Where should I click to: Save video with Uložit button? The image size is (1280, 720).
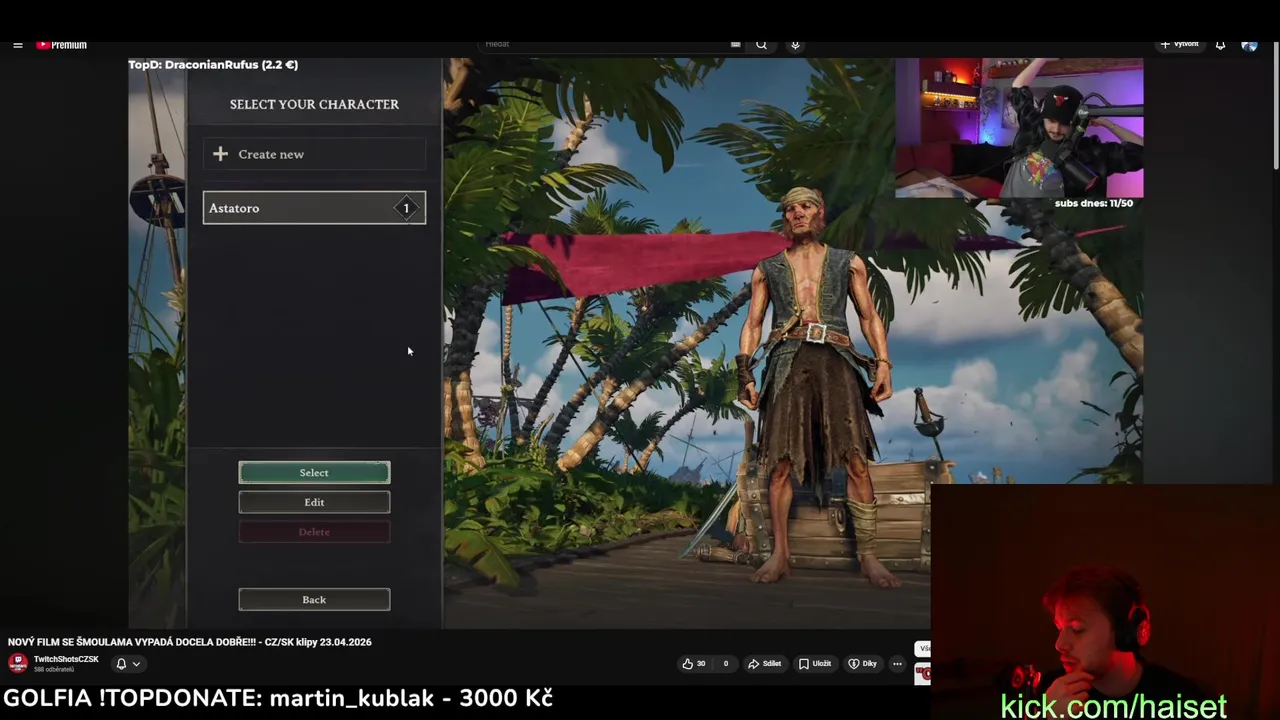click(814, 663)
